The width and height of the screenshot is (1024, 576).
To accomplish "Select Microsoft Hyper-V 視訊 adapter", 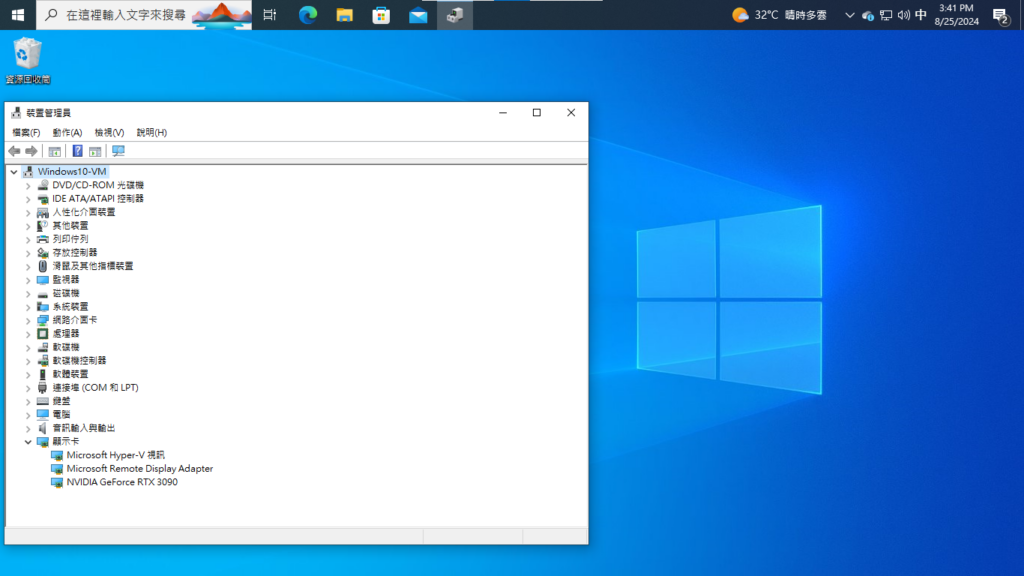I will [116, 455].
